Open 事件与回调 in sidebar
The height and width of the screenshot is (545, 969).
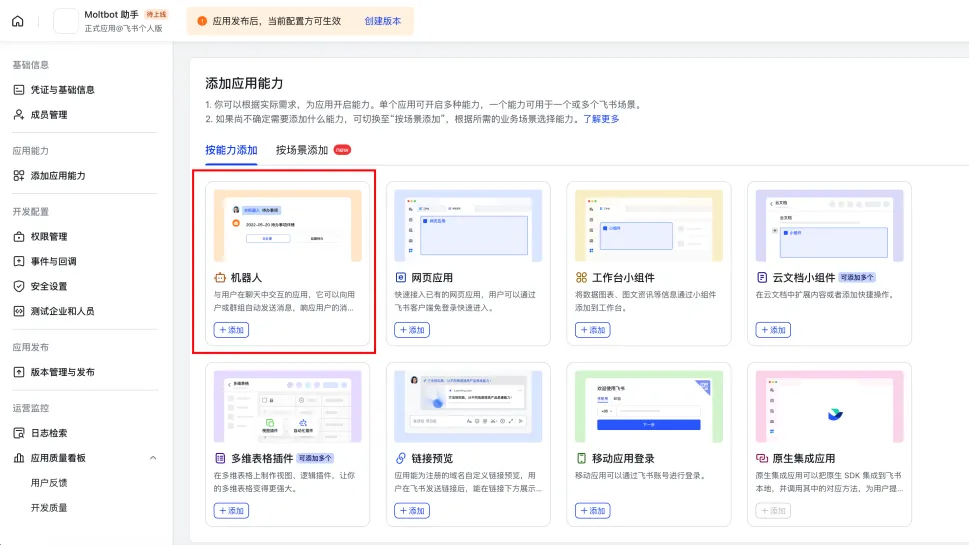[x=54, y=261]
